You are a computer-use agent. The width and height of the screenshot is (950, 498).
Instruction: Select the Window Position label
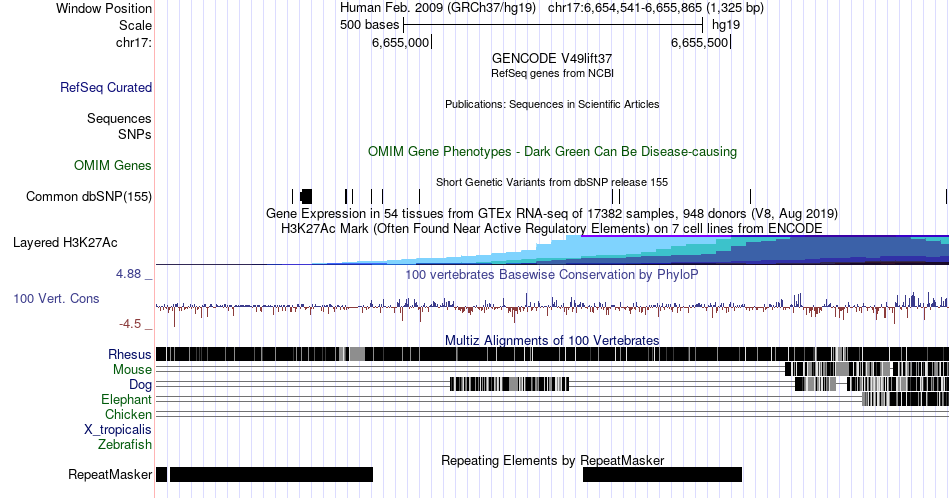104,8
